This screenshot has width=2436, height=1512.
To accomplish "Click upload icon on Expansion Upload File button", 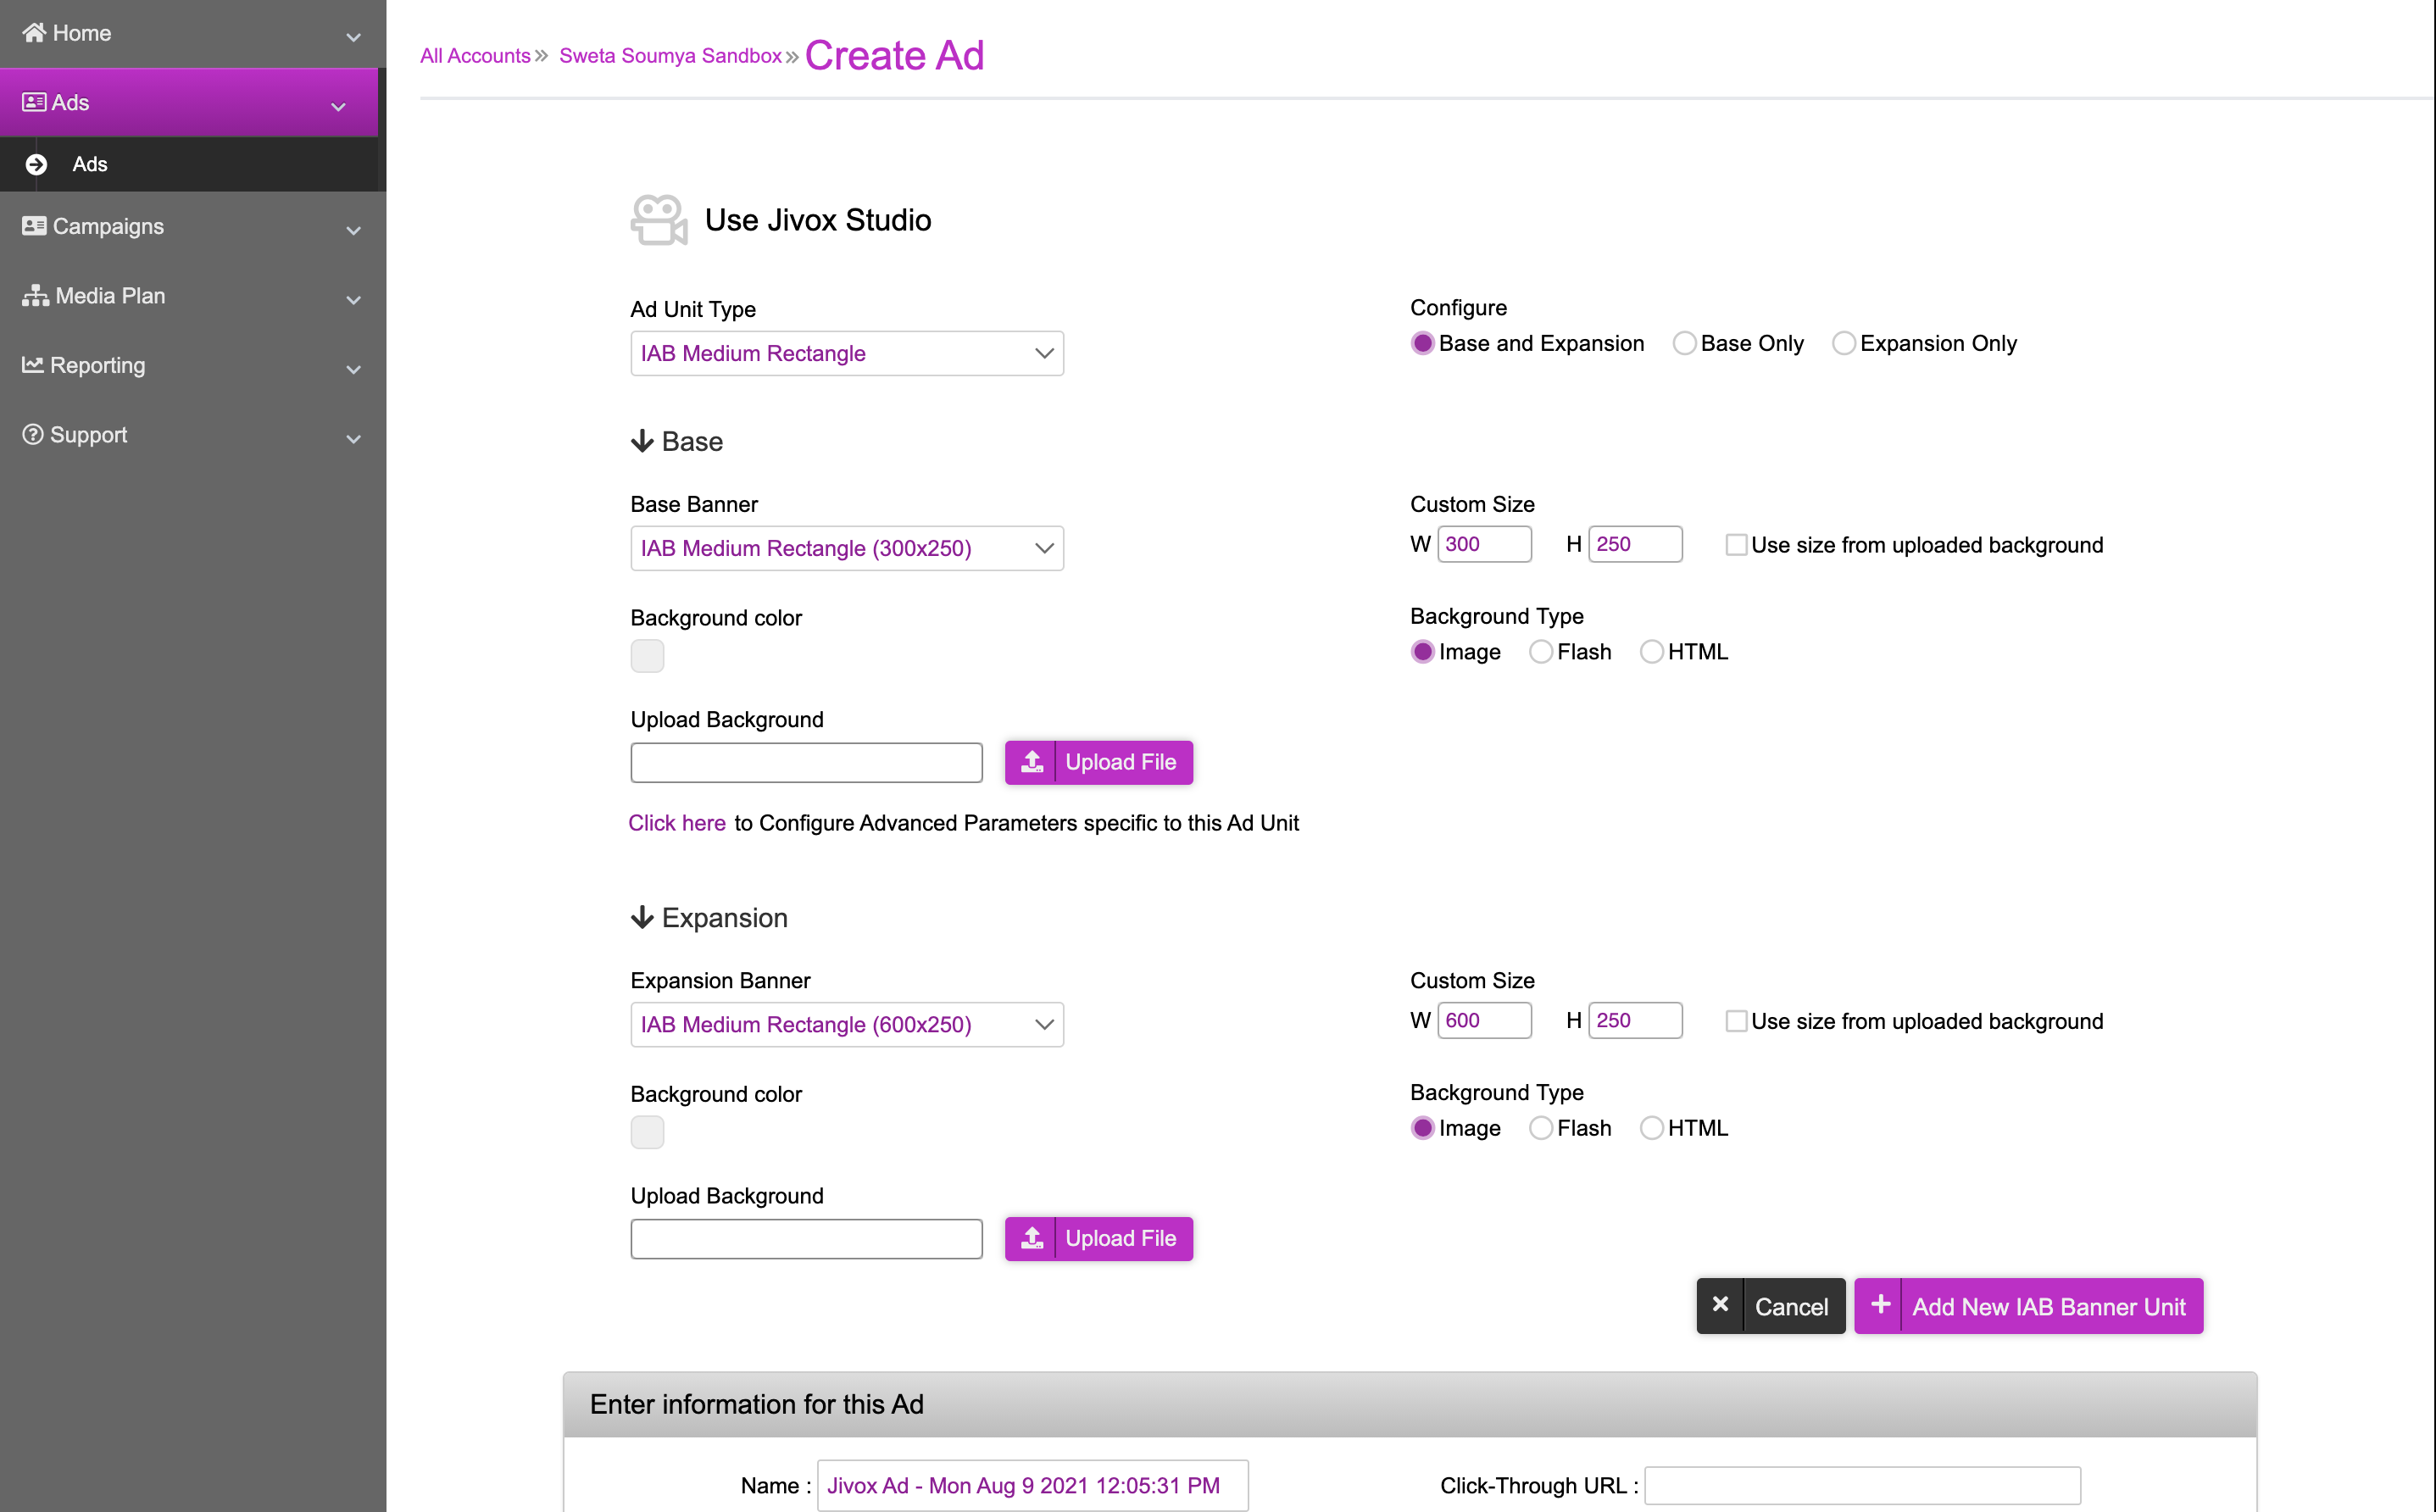I will tap(1032, 1238).
